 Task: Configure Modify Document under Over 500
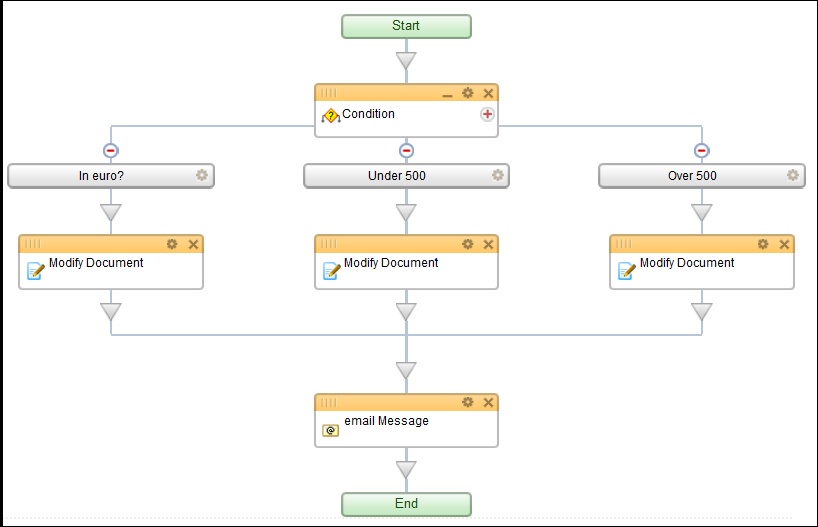tap(763, 244)
